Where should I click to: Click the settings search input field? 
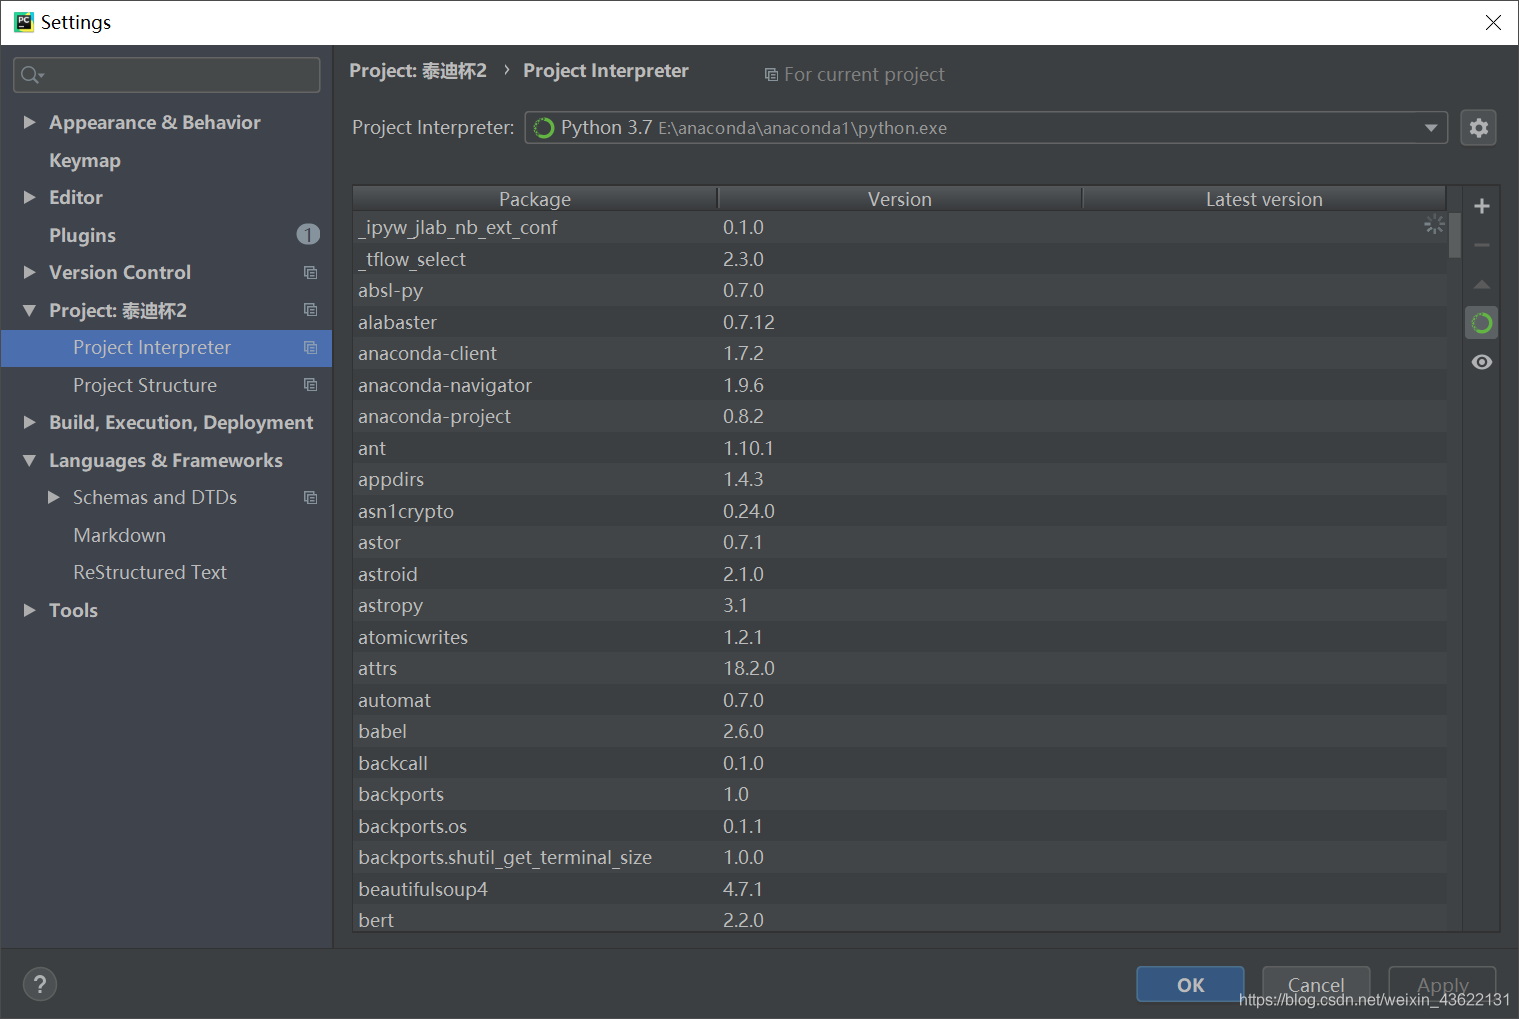[167, 75]
